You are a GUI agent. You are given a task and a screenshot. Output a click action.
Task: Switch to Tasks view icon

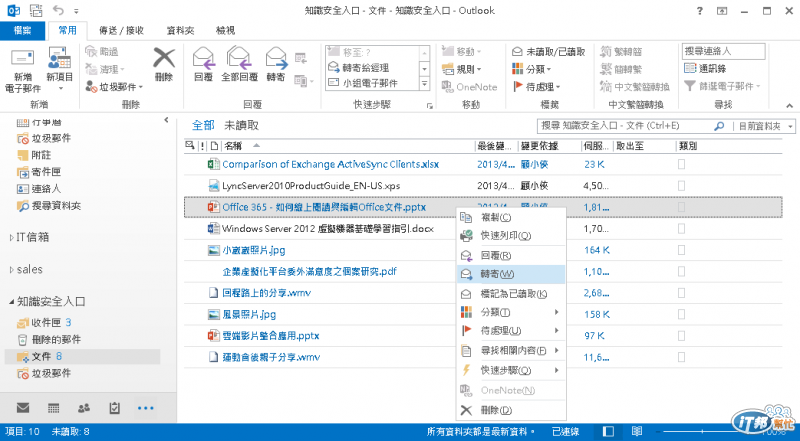point(114,408)
